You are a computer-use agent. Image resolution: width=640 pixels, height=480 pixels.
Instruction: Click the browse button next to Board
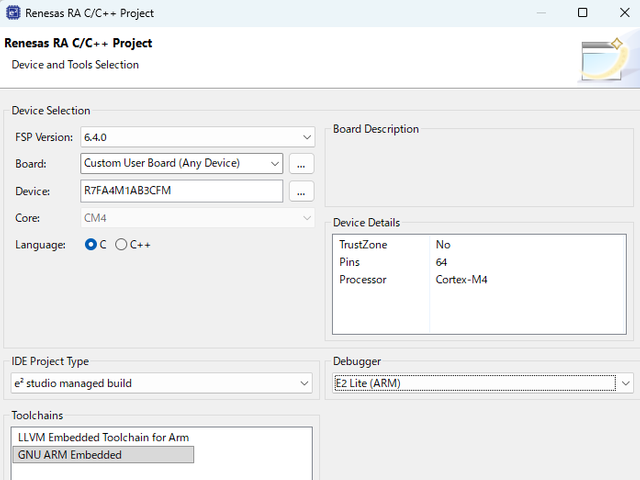[301, 164]
